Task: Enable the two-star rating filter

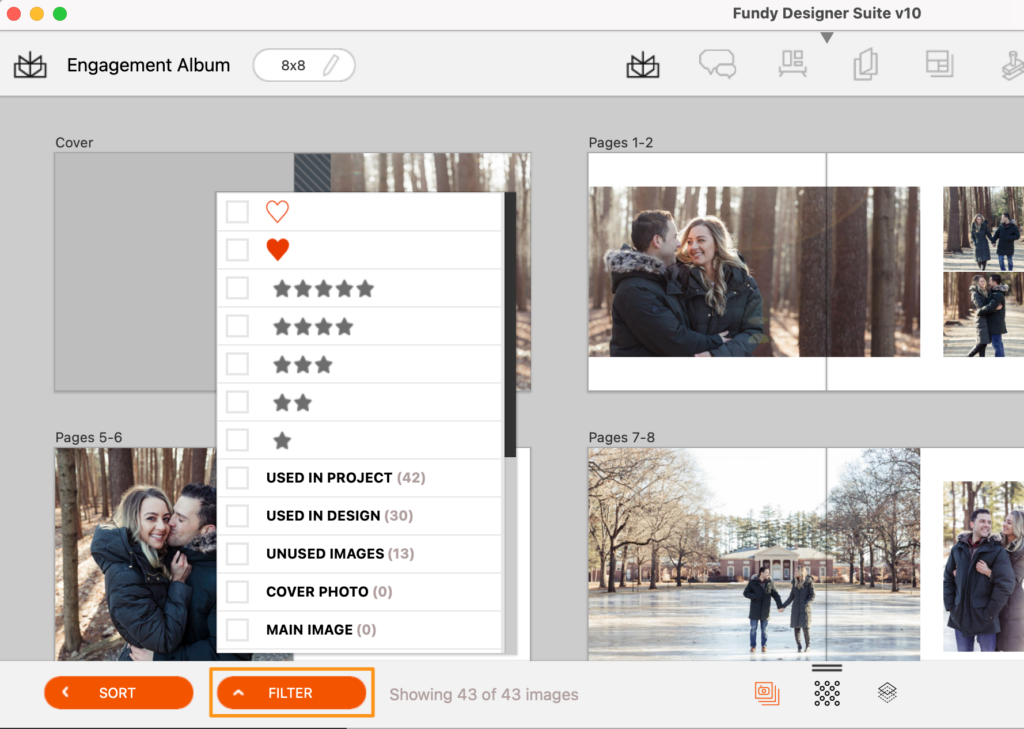Action: coord(237,402)
